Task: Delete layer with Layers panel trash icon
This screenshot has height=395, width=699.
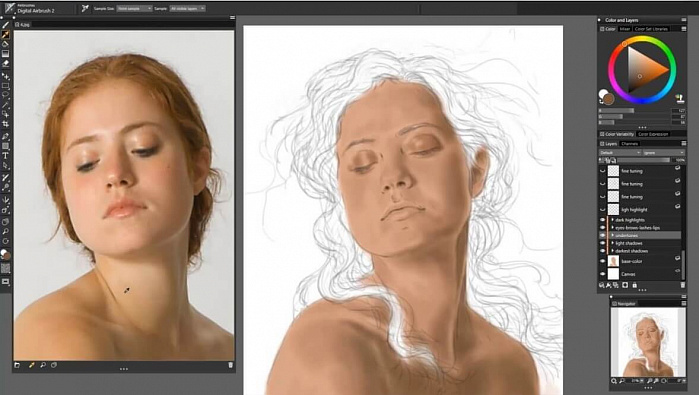Action: click(x=683, y=285)
